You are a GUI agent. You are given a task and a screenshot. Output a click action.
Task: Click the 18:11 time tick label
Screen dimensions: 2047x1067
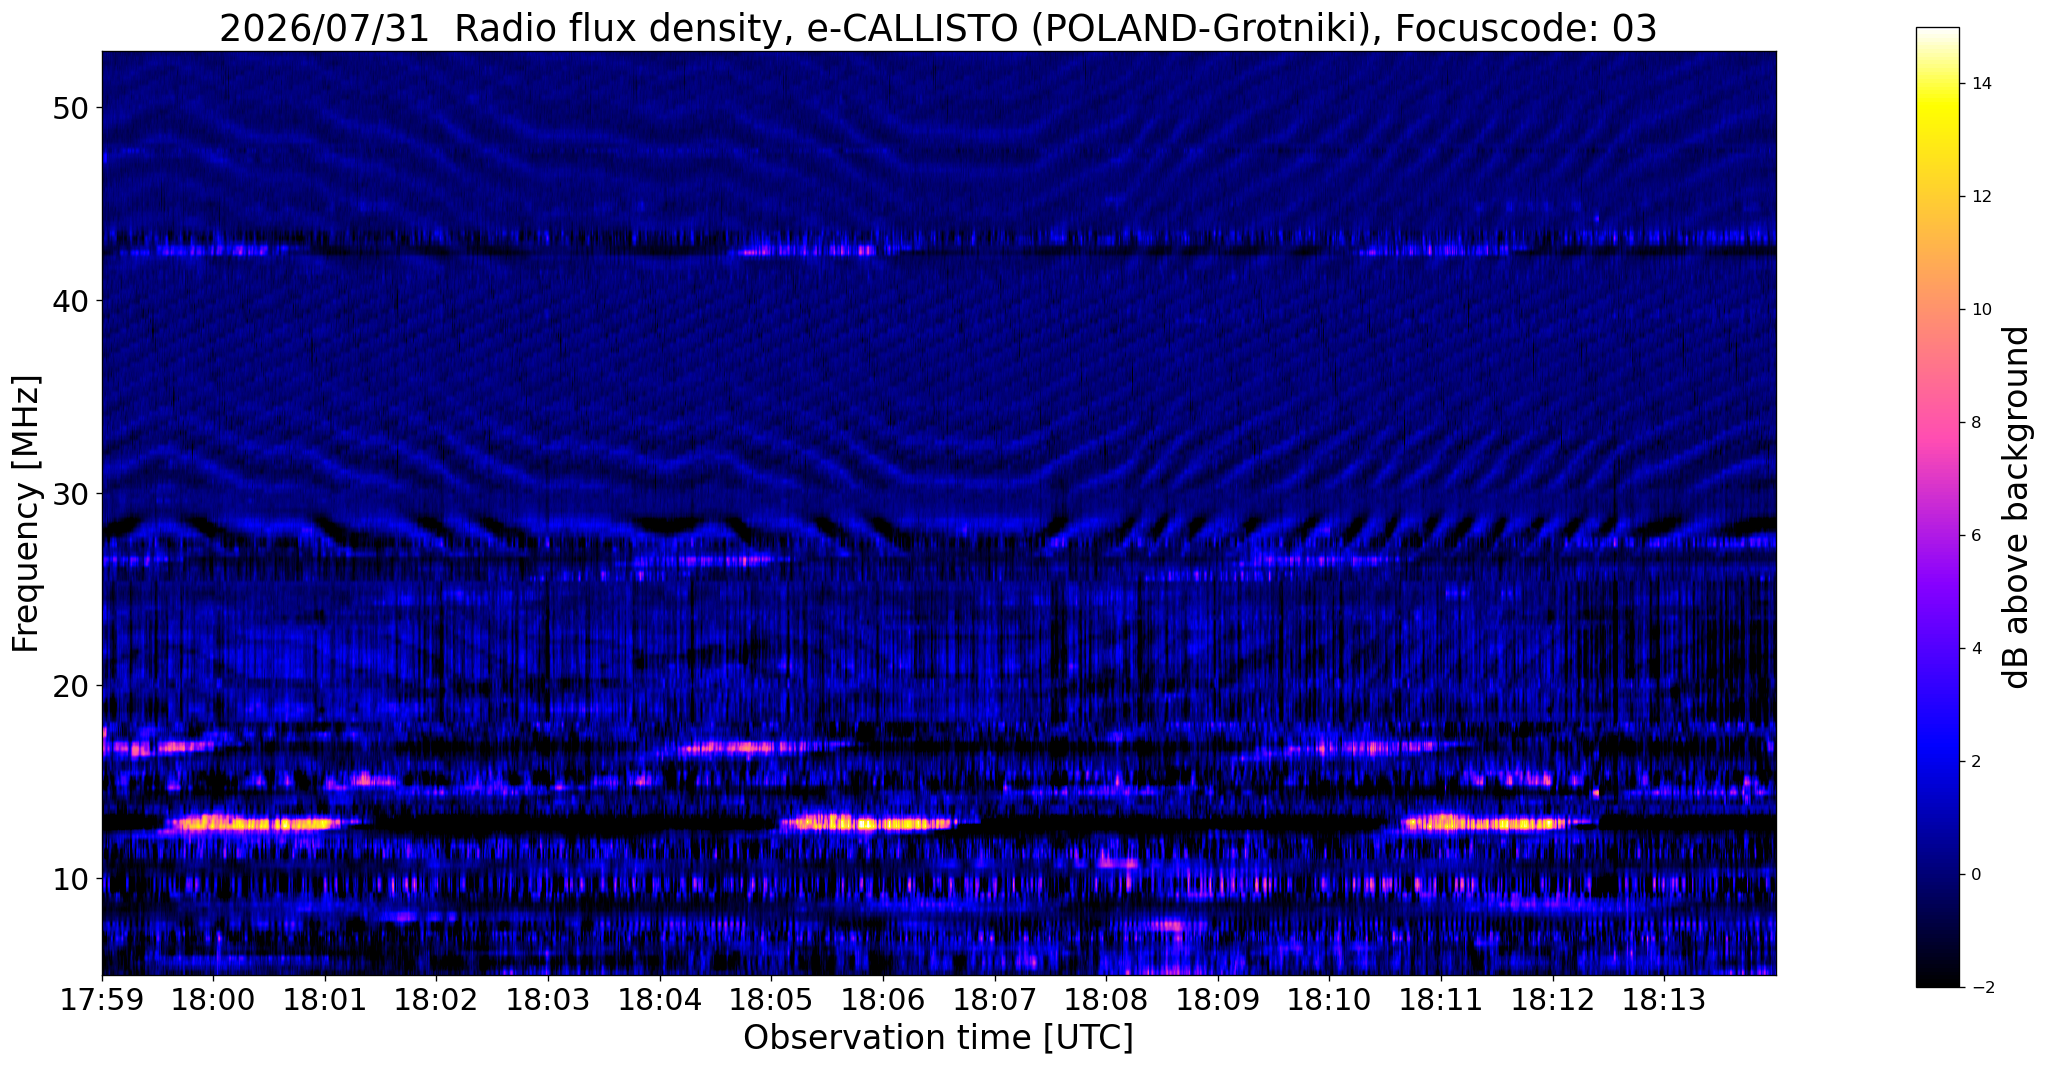point(1441,1000)
